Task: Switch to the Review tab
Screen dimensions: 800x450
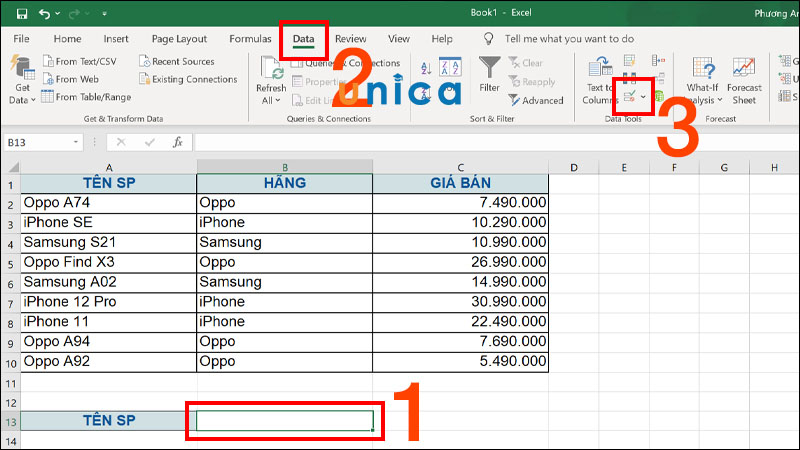Action: coord(351,39)
